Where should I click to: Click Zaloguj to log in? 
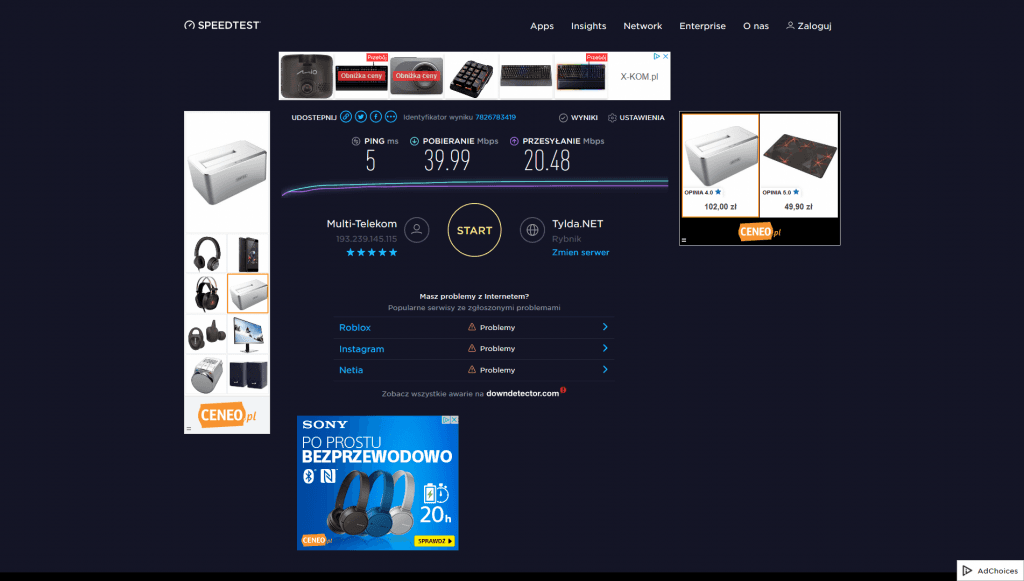pyautogui.click(x=808, y=26)
